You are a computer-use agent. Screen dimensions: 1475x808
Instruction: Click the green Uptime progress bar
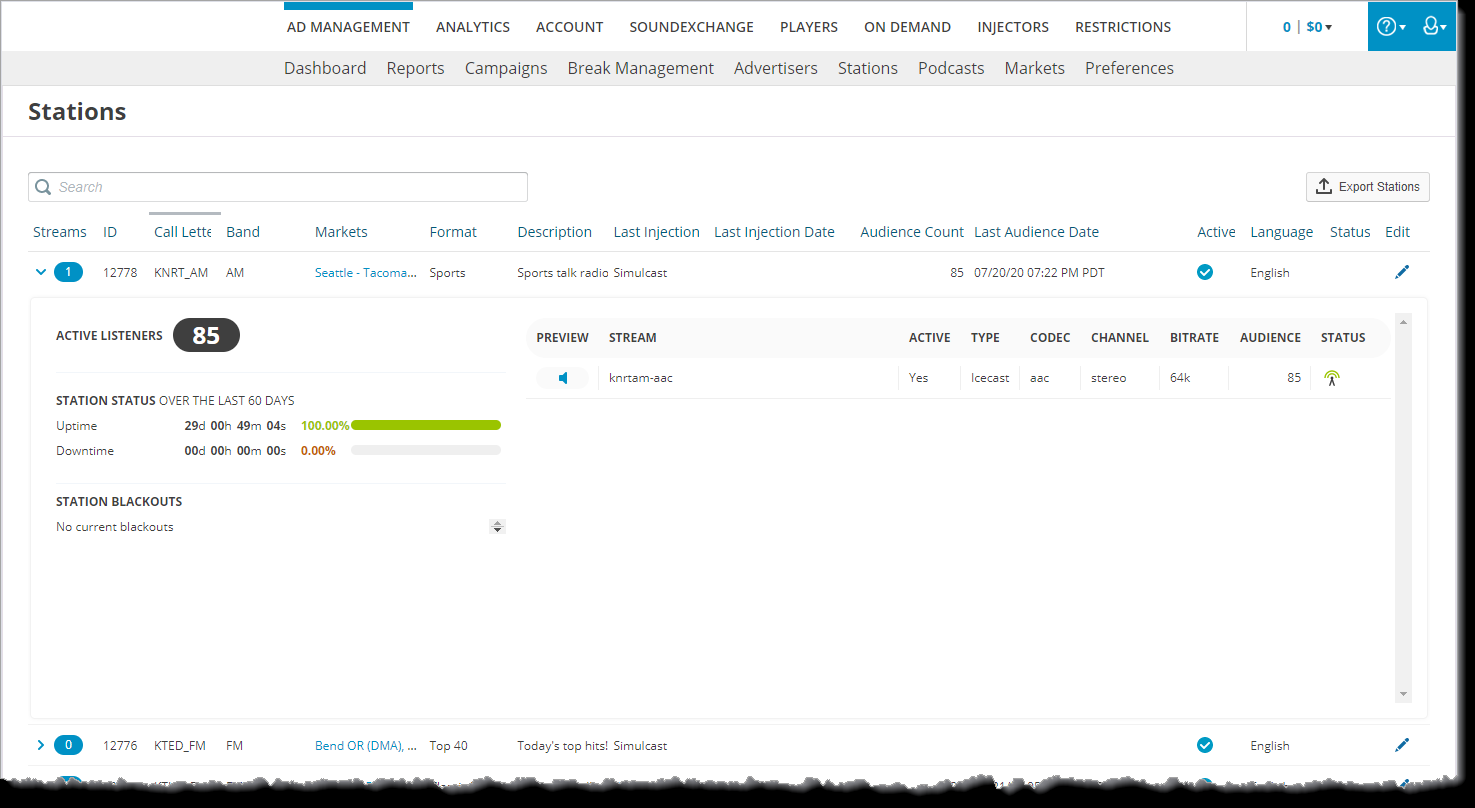(426, 425)
